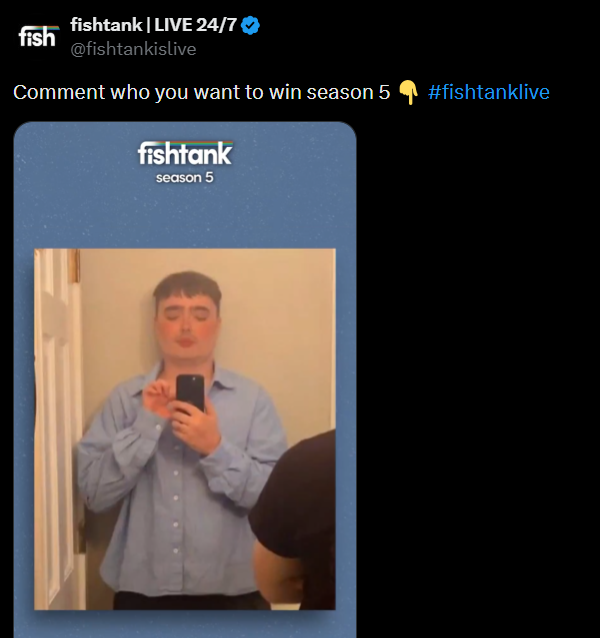Open the @fishtankislive handle link

coord(133,49)
